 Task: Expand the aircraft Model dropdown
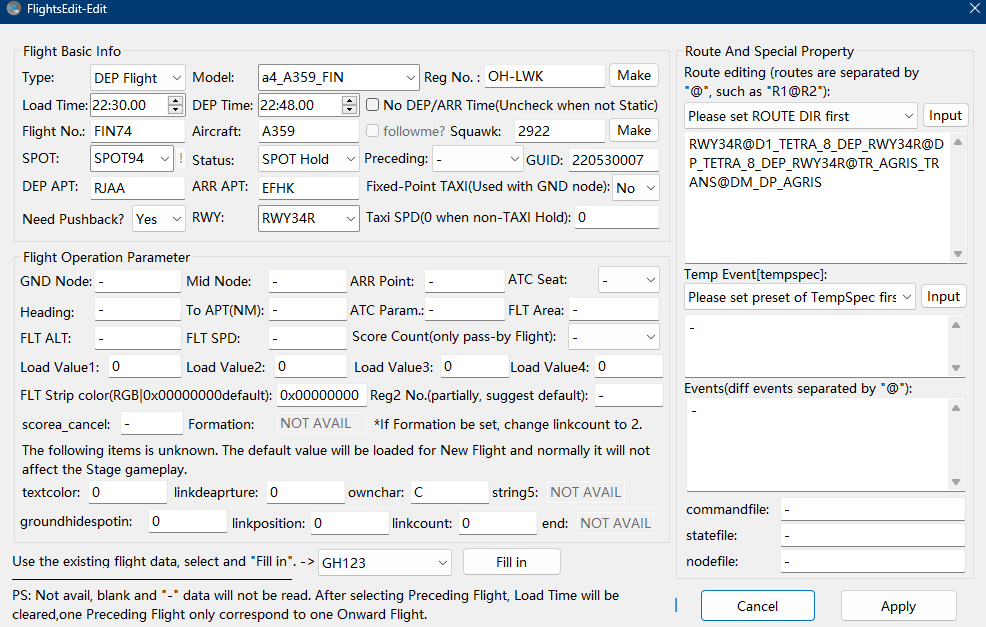coord(338,77)
